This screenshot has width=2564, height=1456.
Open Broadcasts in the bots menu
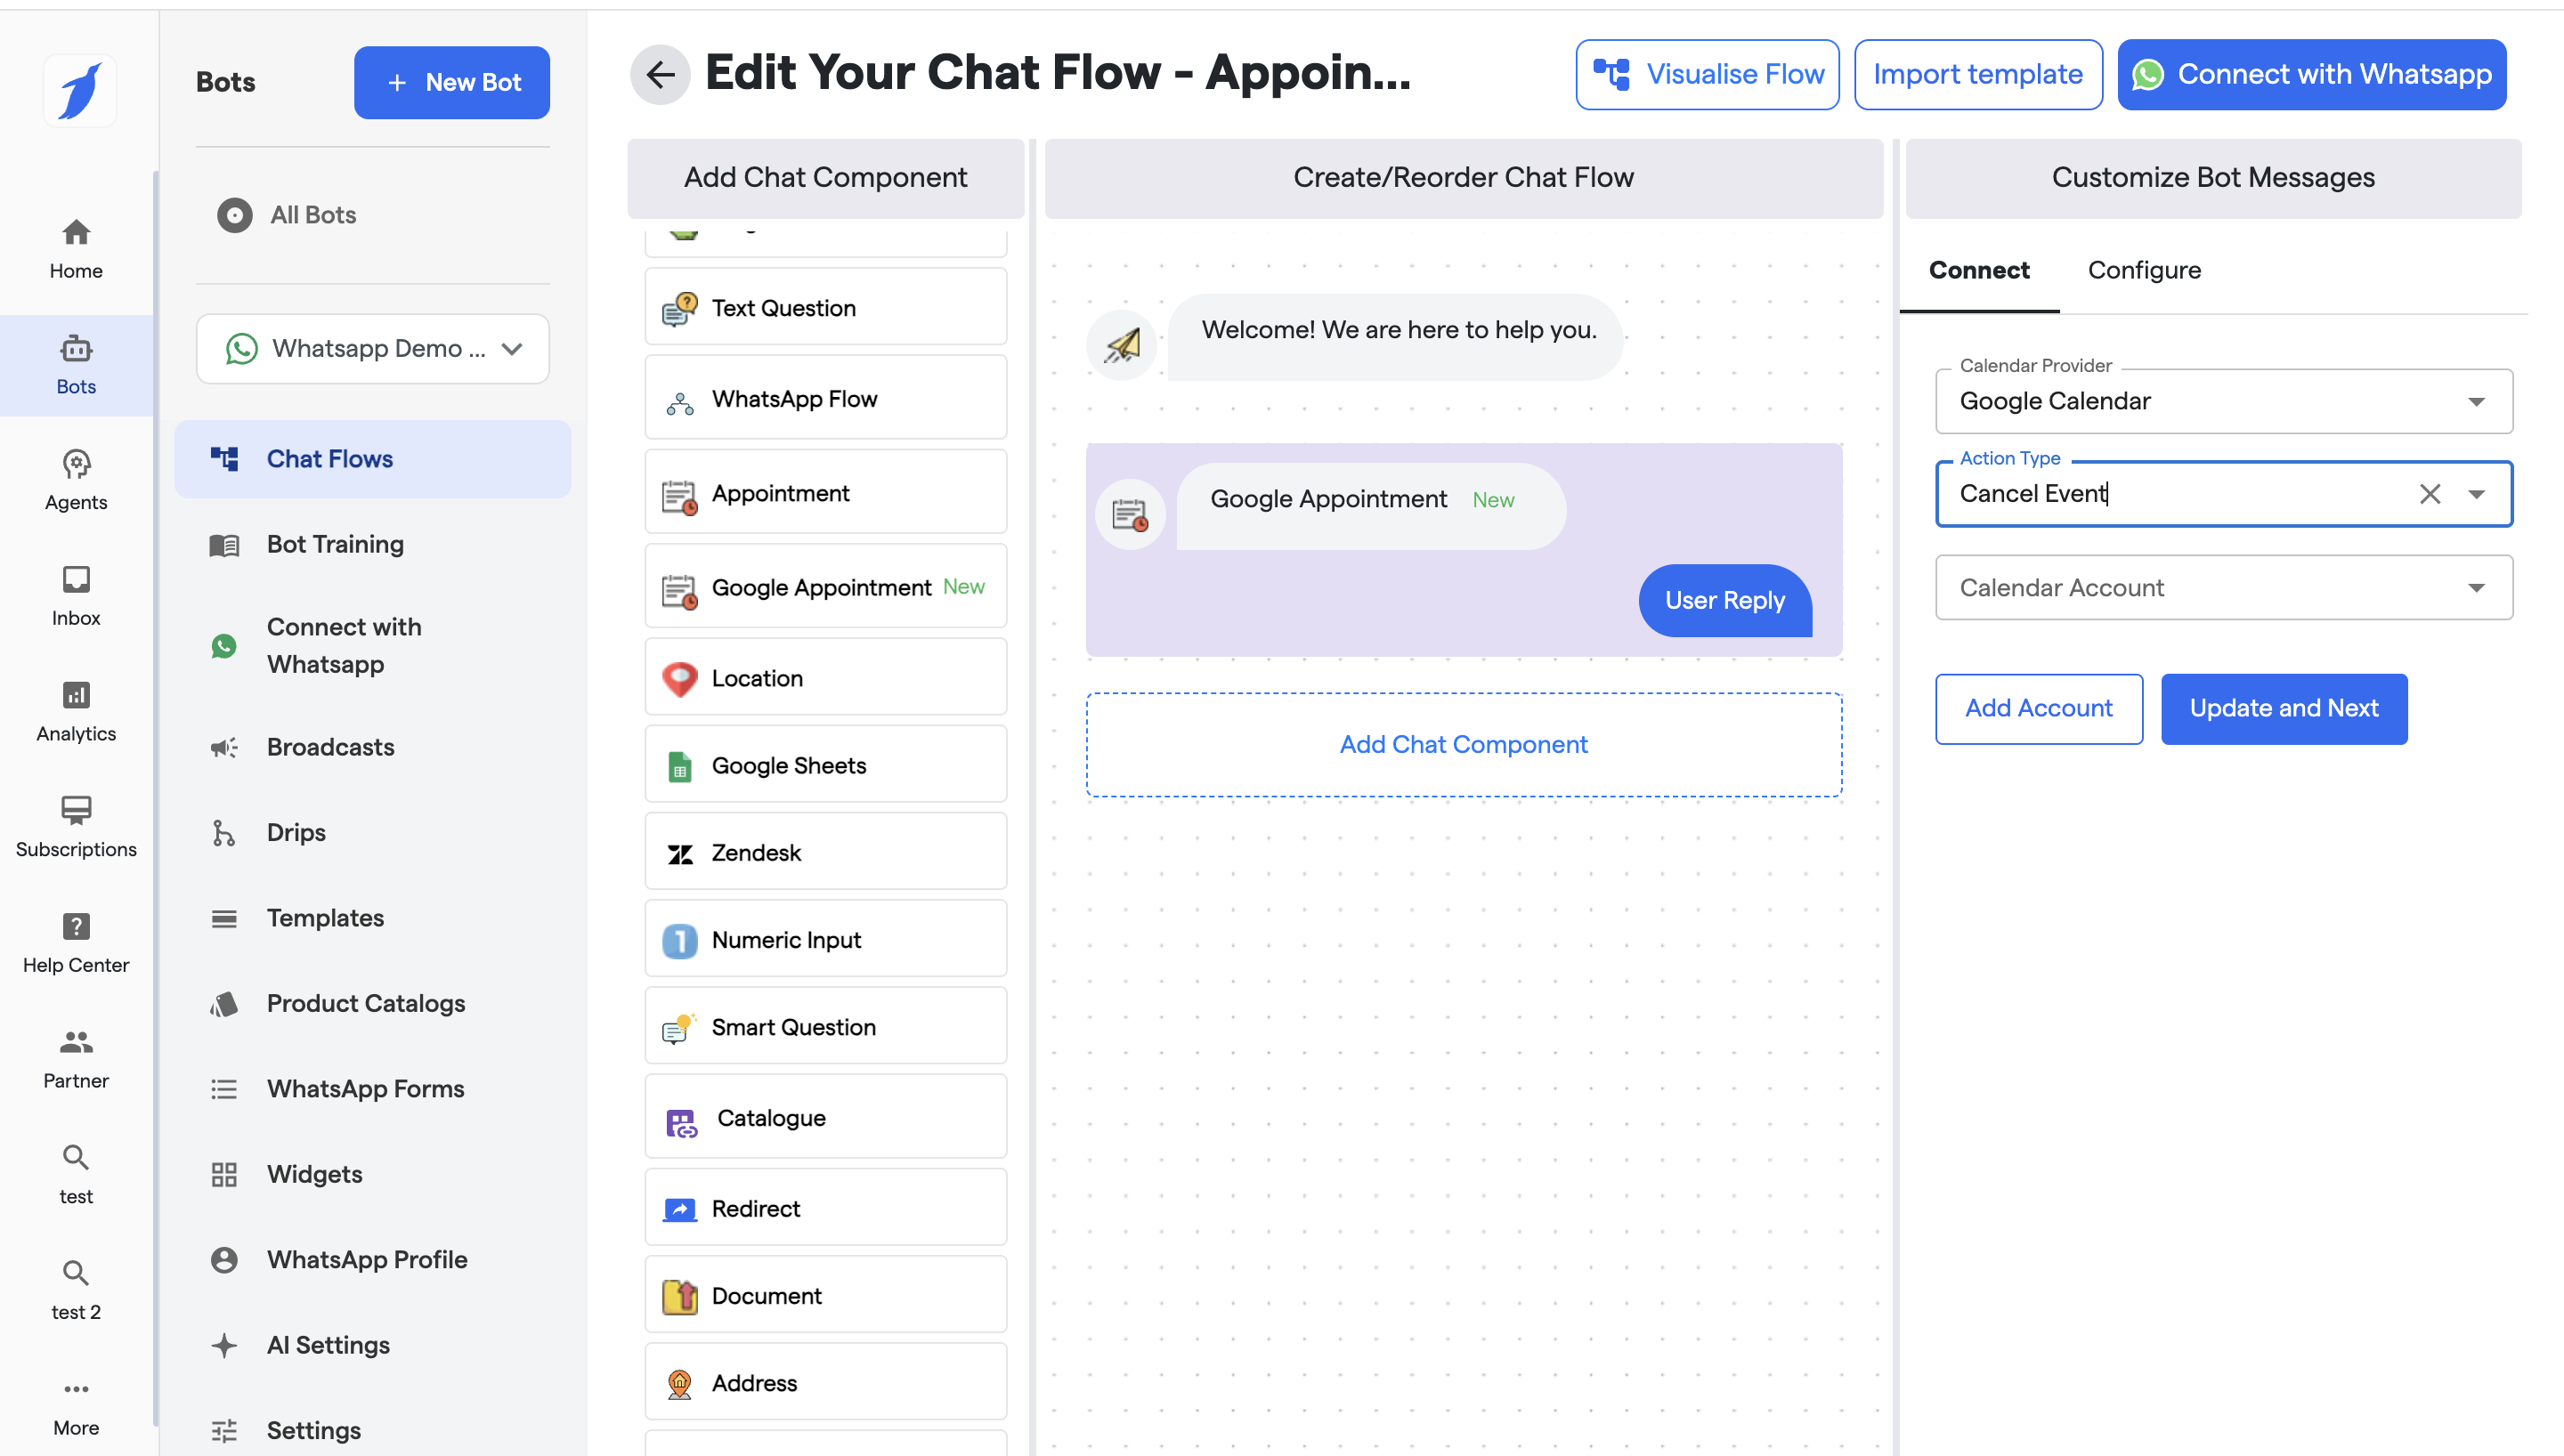pyautogui.click(x=330, y=747)
